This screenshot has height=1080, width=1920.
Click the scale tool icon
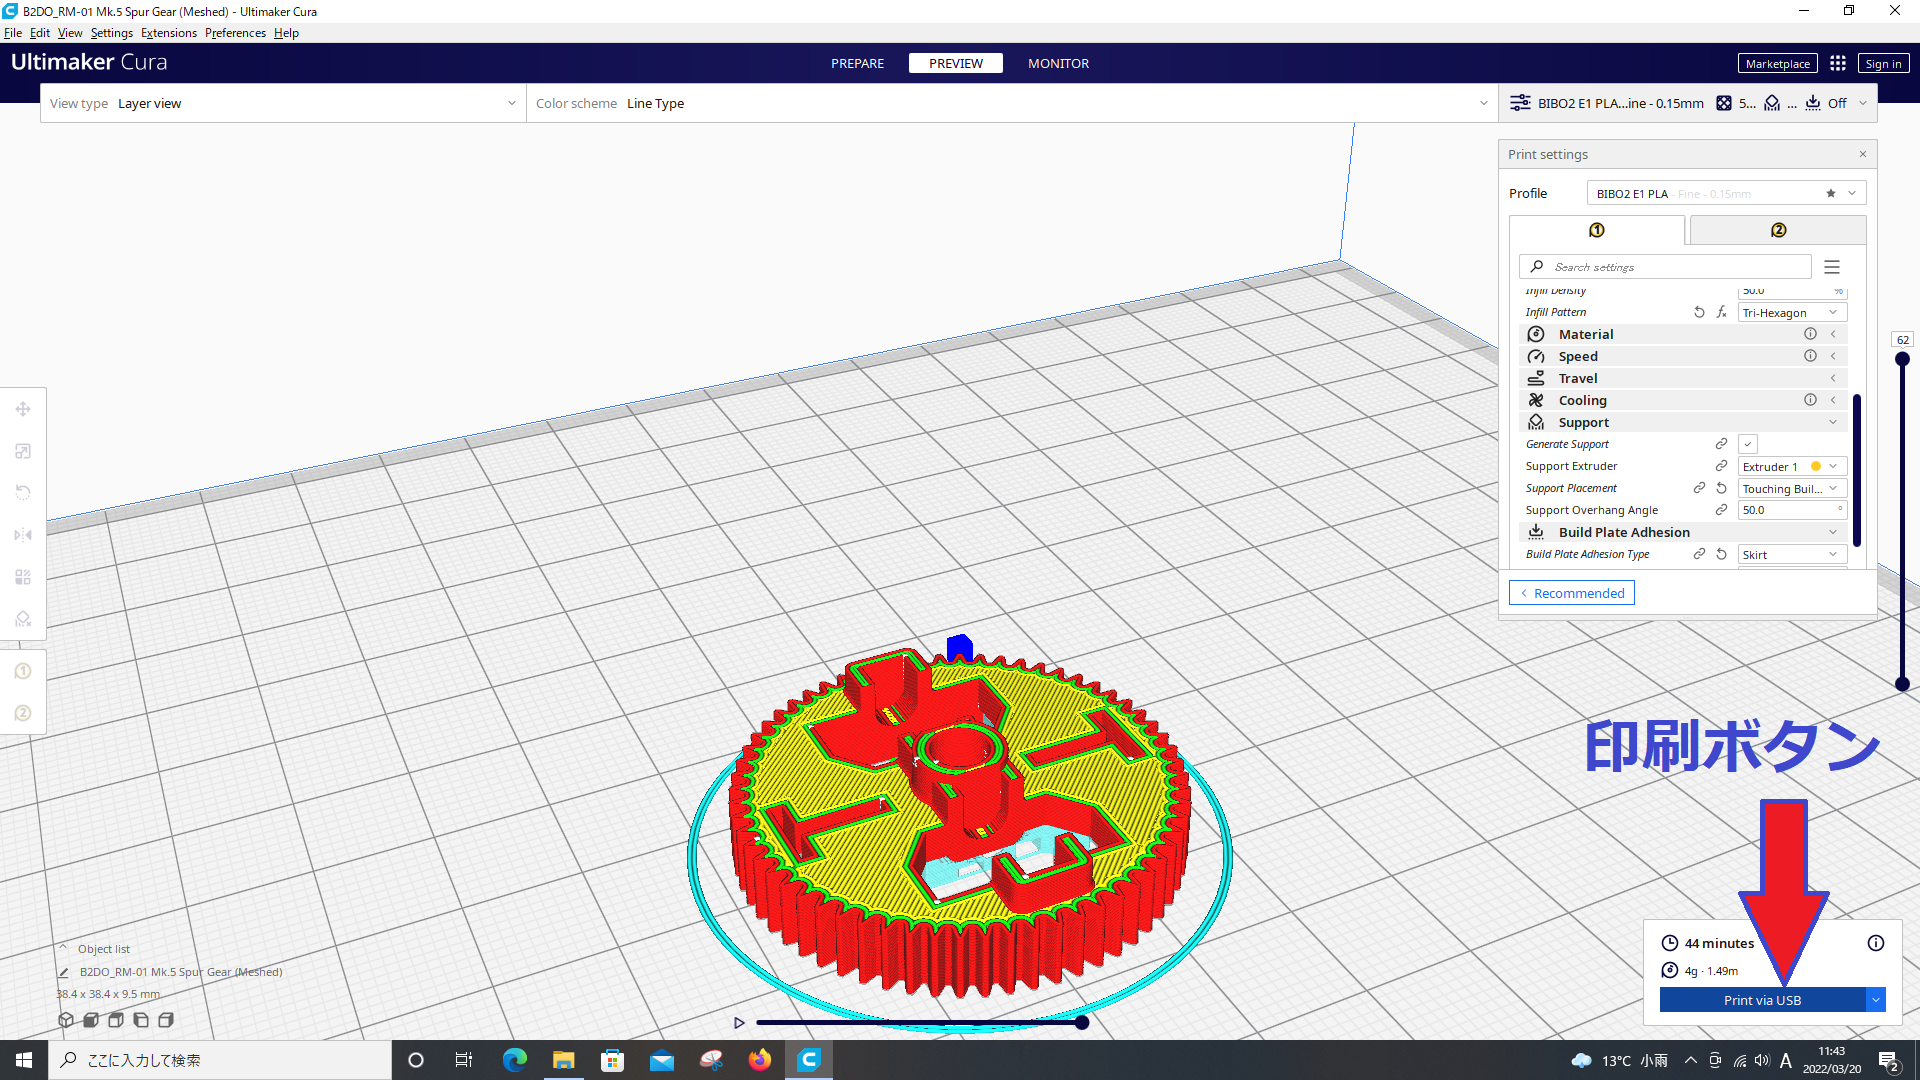click(22, 451)
